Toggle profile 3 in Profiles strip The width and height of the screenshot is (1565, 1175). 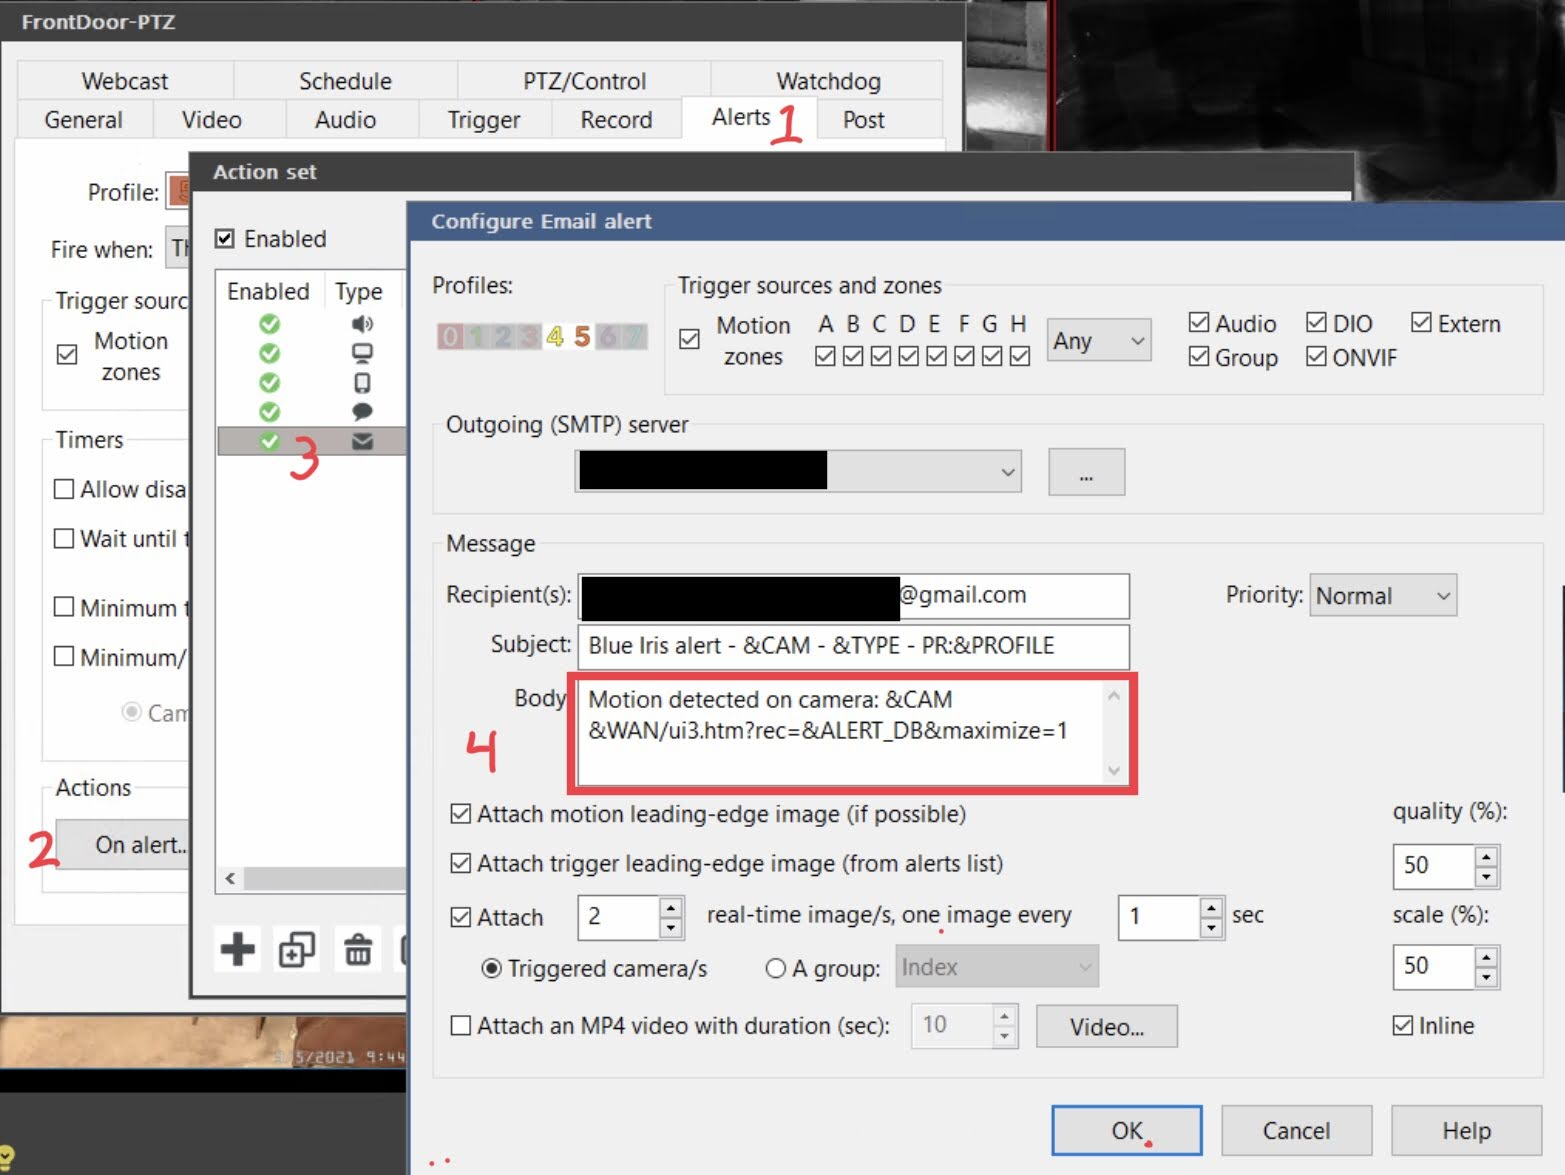[x=529, y=337]
